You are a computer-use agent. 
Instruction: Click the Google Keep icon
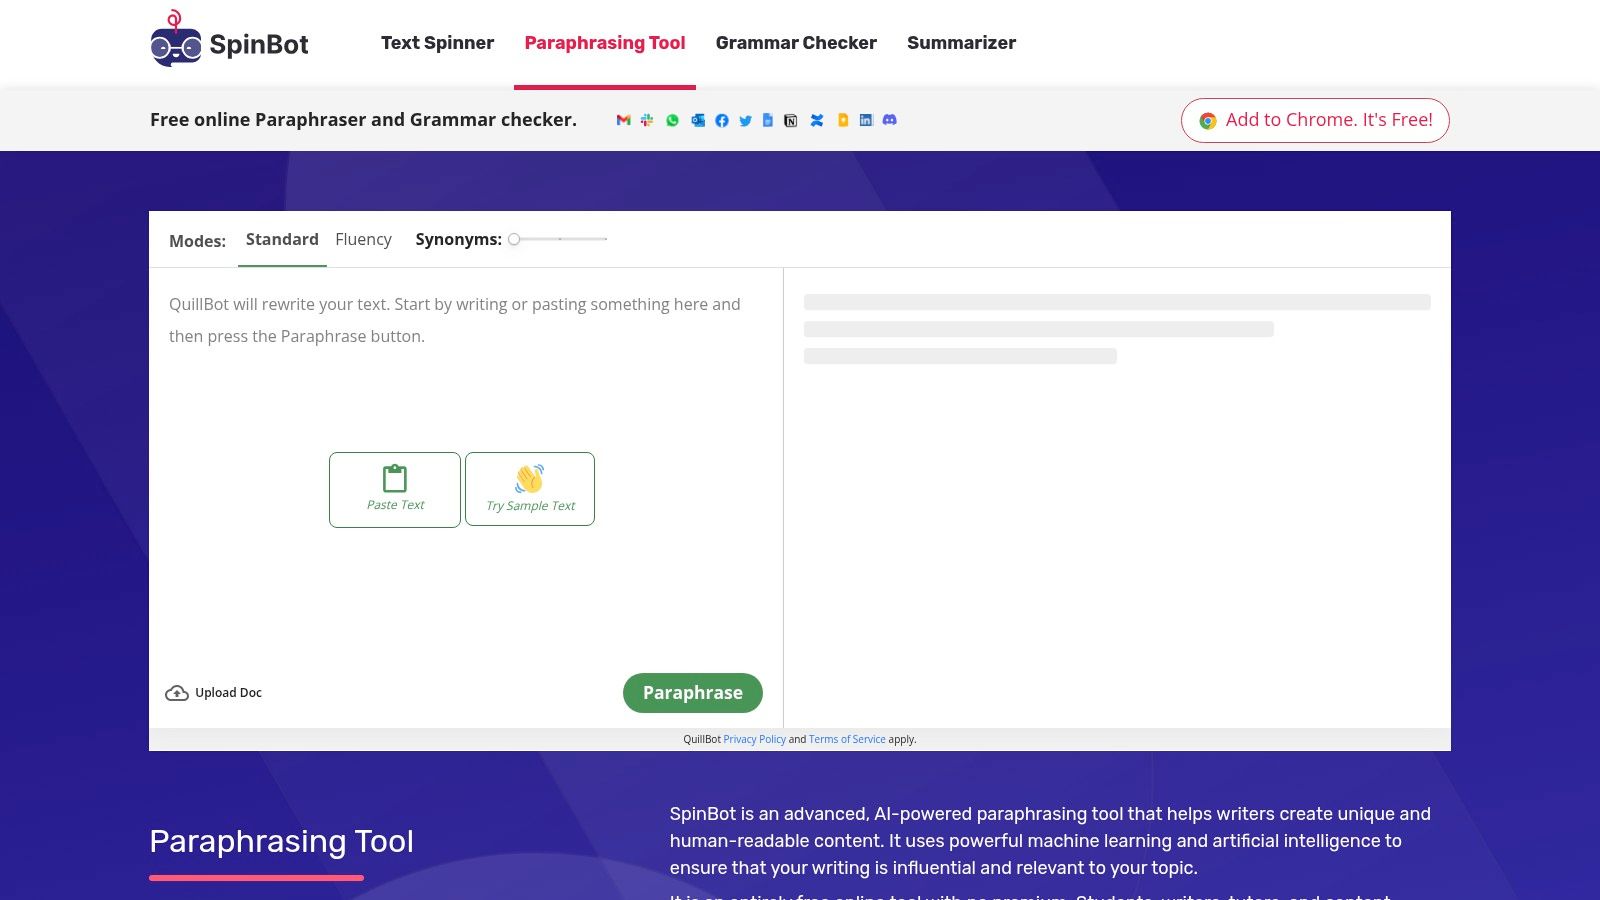click(843, 120)
